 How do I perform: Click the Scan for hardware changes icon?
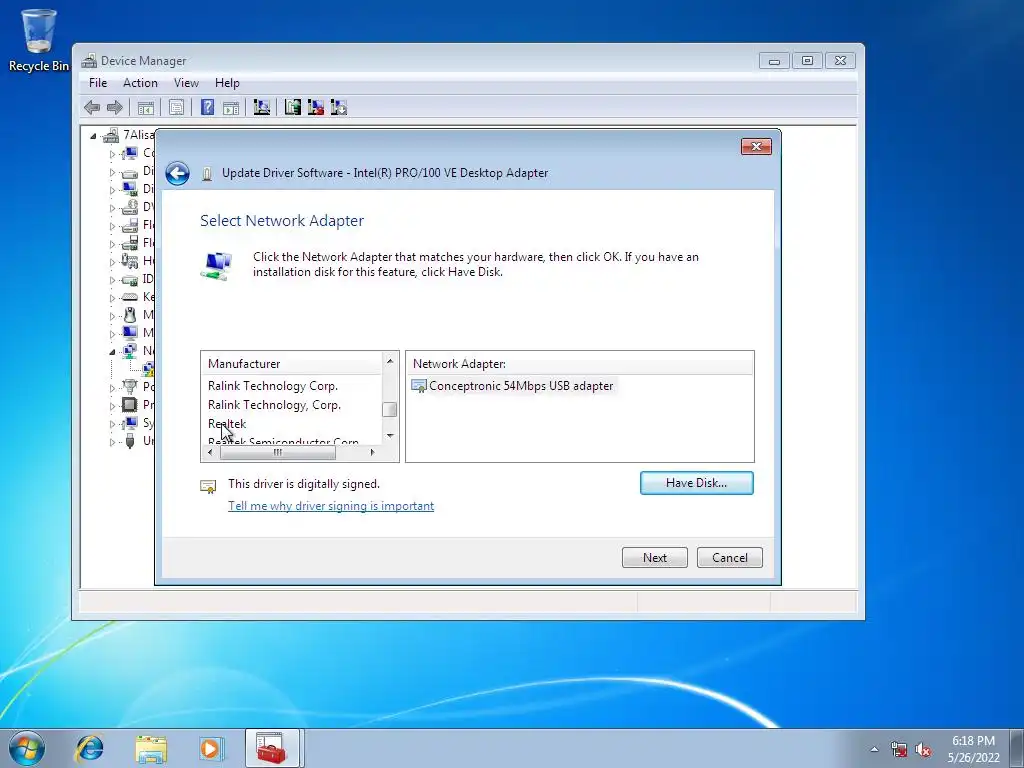click(261, 107)
